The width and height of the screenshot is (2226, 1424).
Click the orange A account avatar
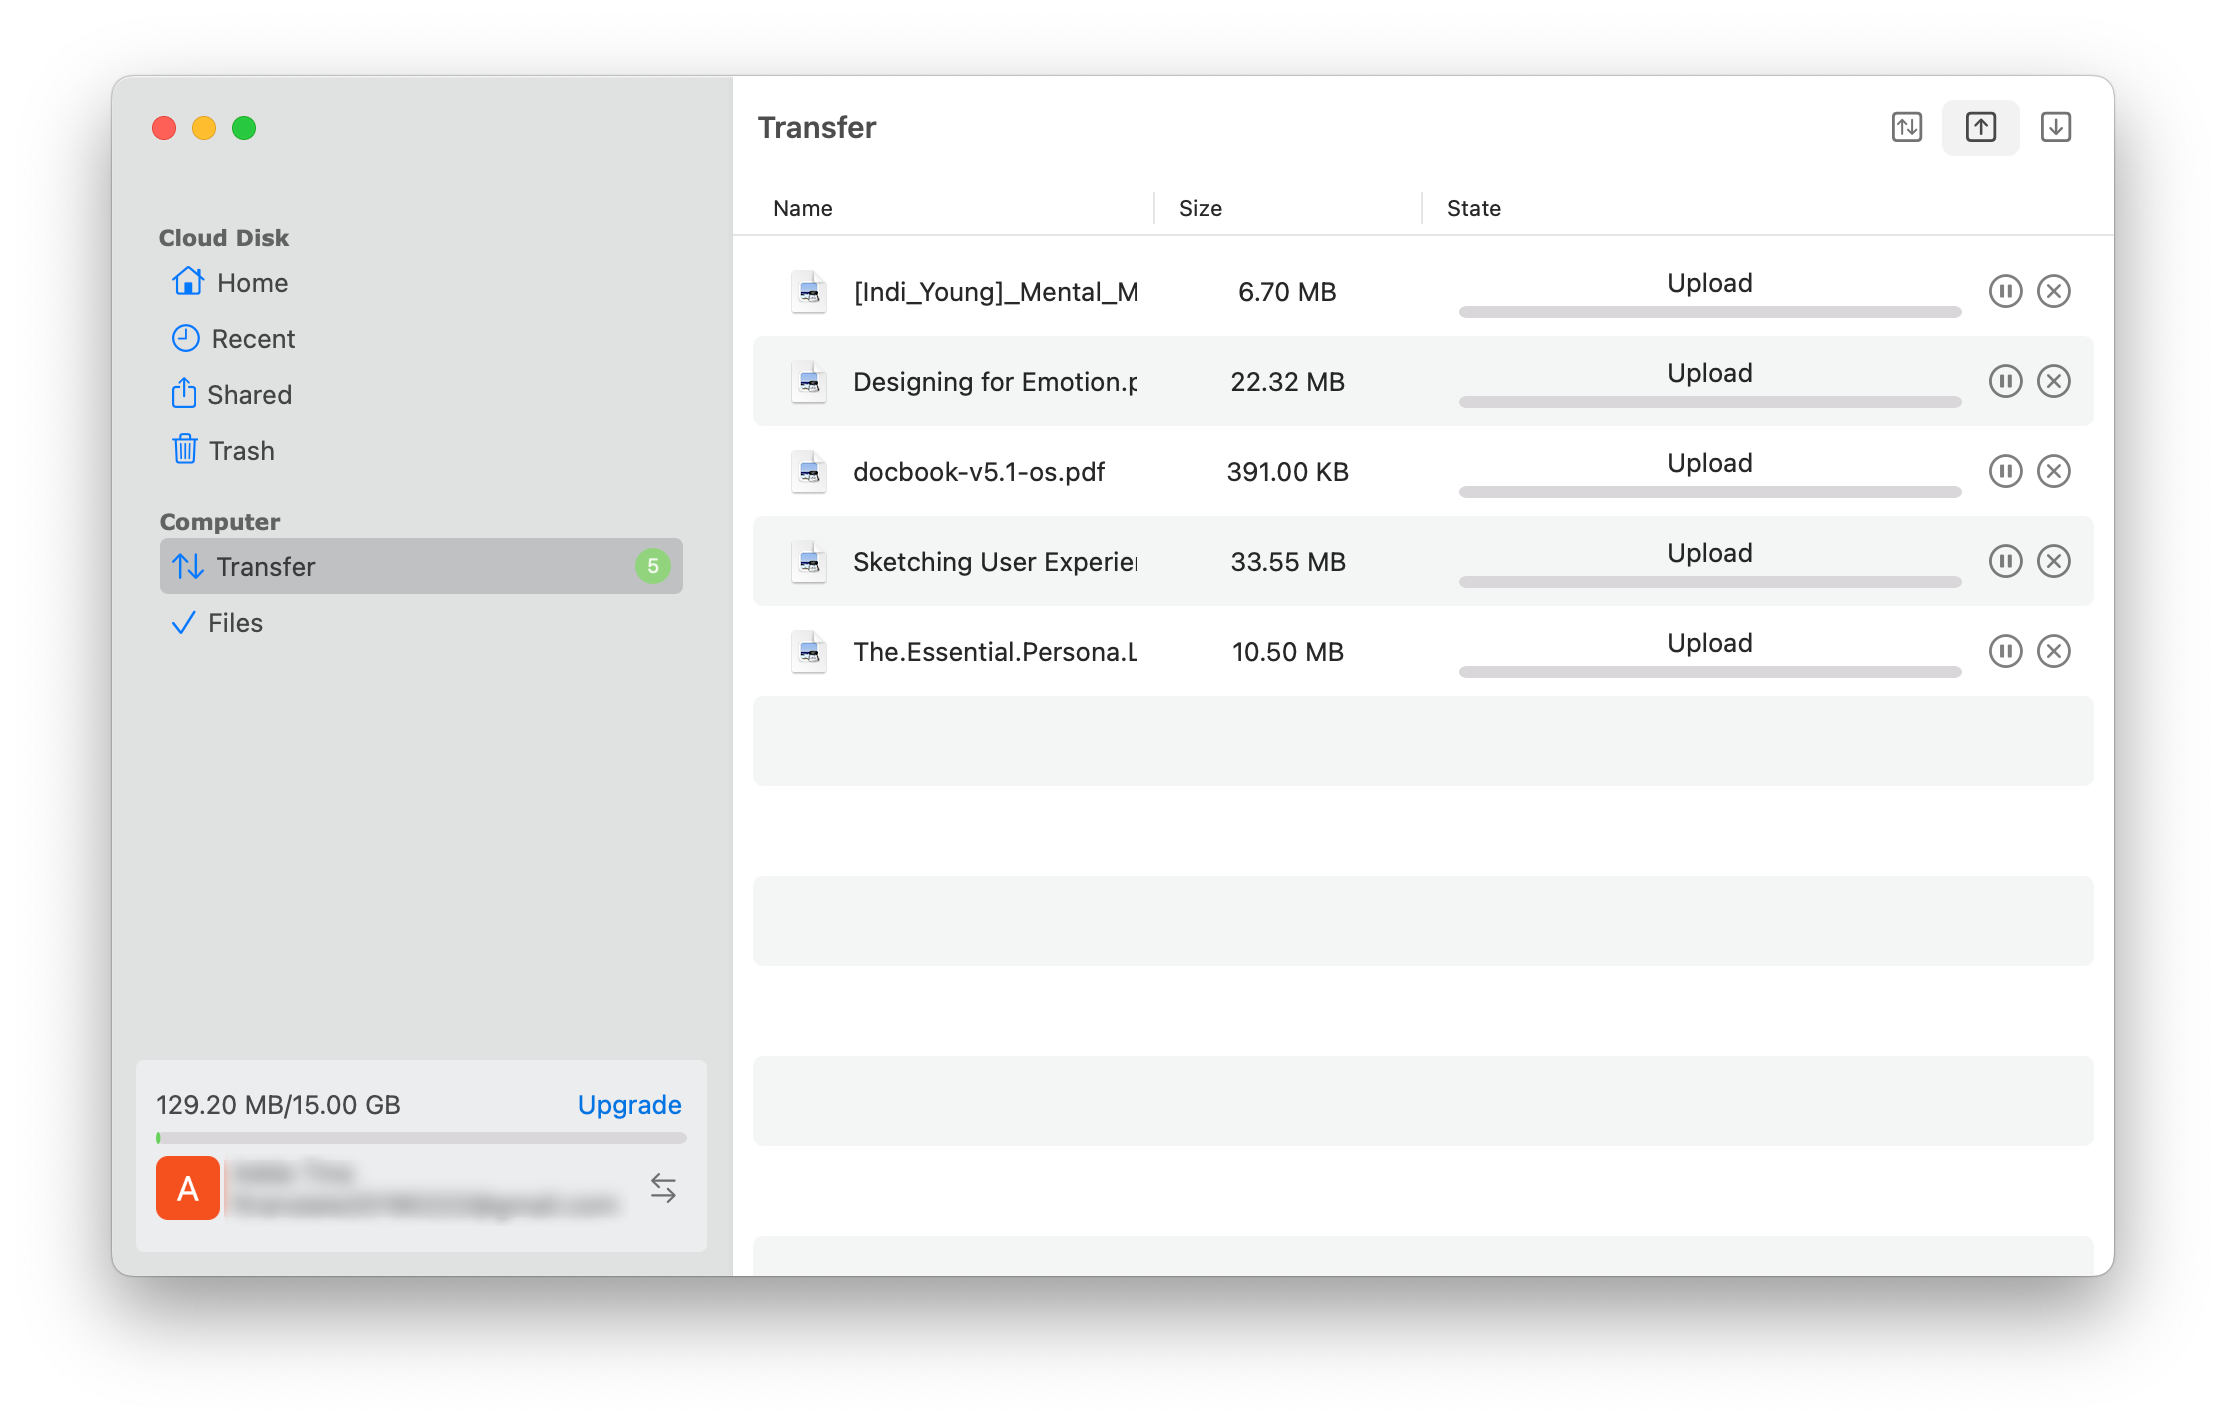coord(188,1188)
